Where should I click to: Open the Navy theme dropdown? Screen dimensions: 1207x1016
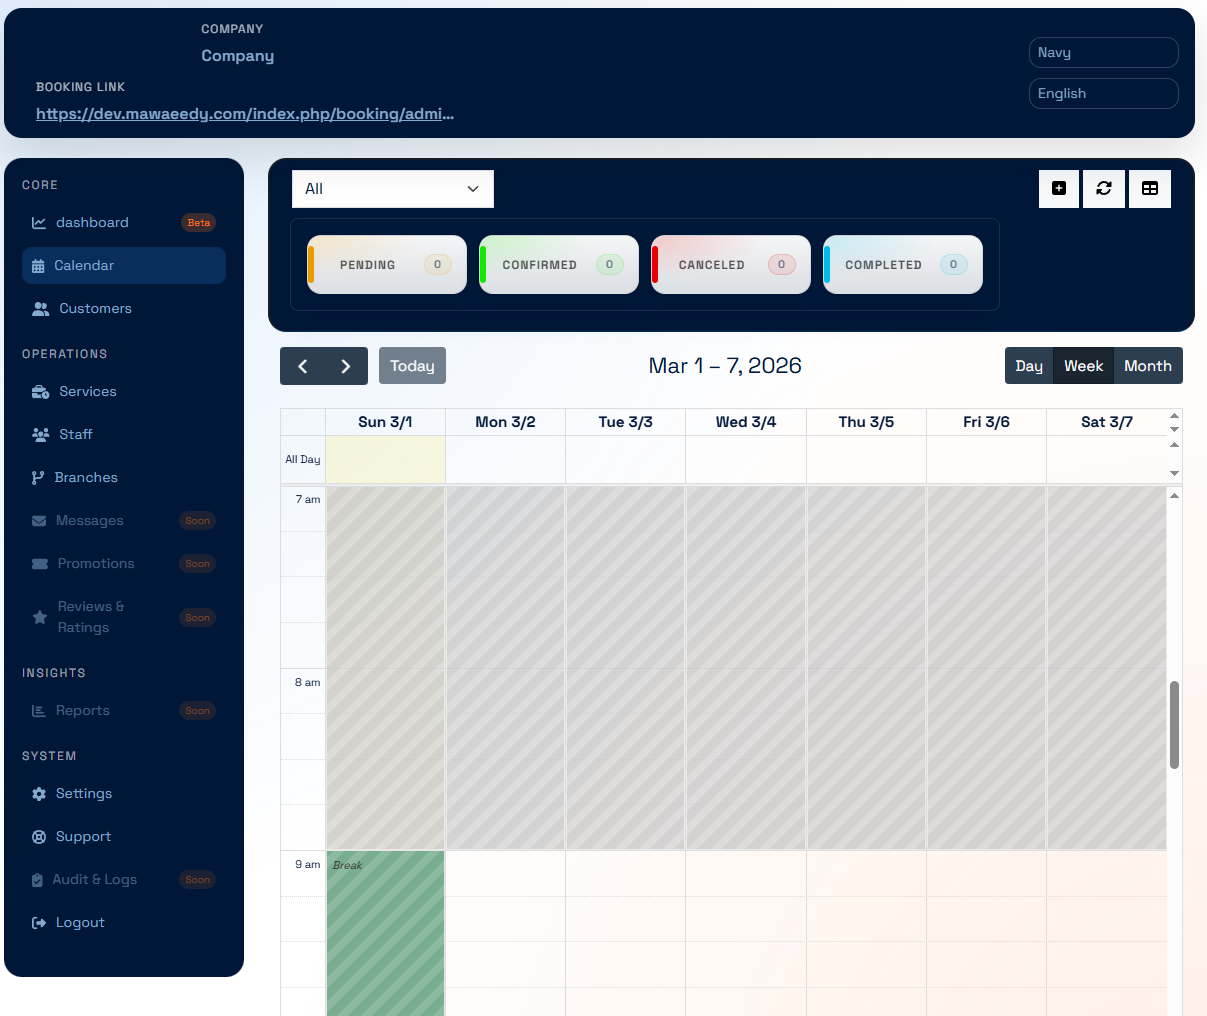[1103, 53]
